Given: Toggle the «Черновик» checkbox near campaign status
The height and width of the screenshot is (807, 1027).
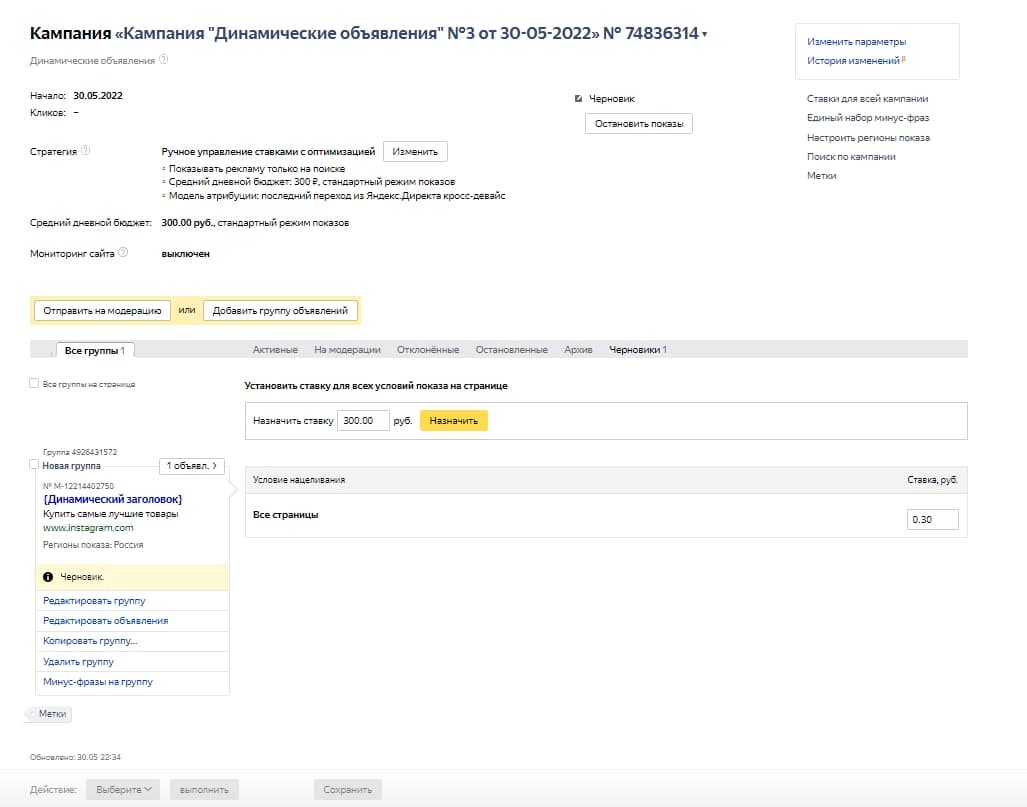Looking at the screenshot, I should point(578,99).
